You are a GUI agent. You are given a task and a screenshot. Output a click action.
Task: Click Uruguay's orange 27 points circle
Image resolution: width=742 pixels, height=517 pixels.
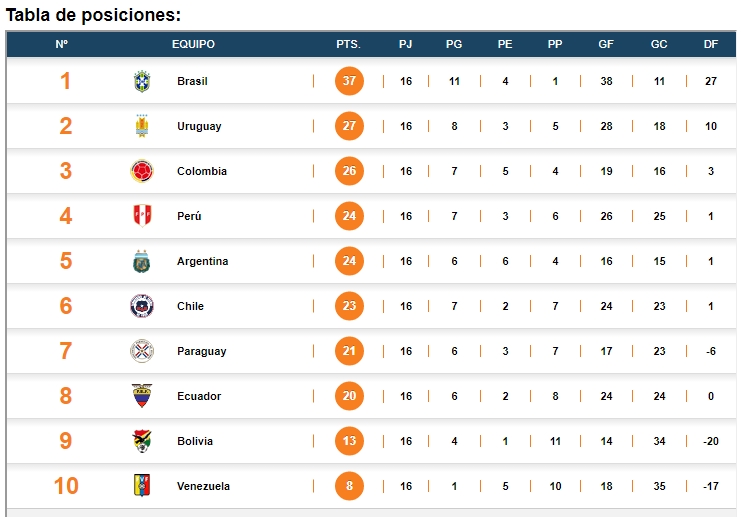click(x=349, y=126)
